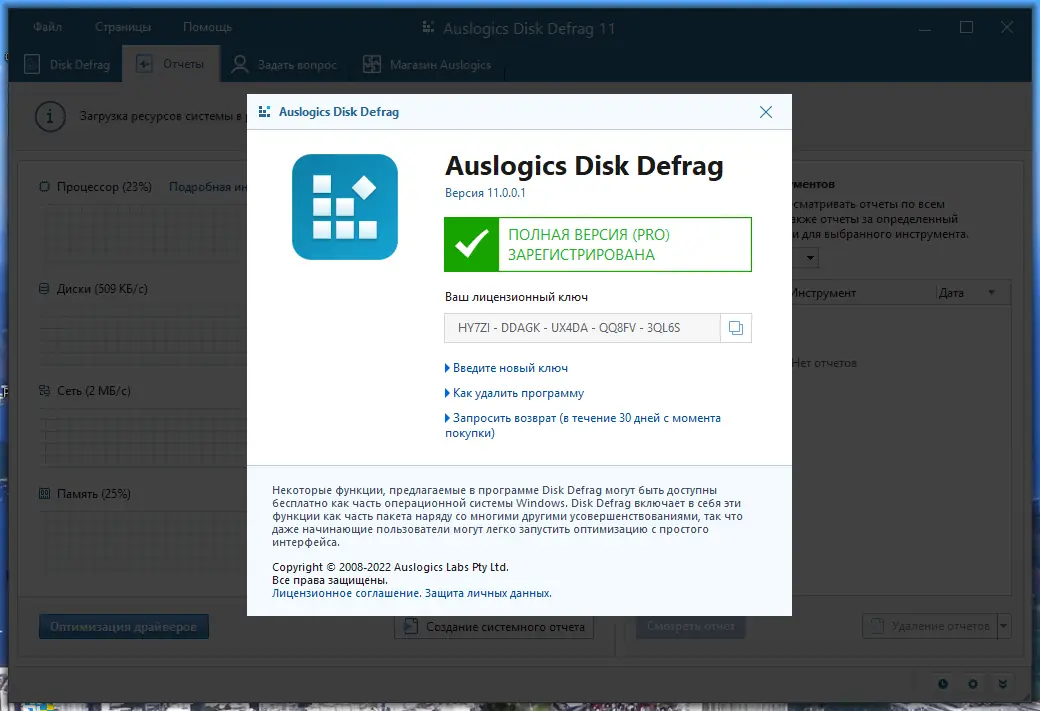1040x711 pixels.
Task: Open the Задать вопрос tab
Action: tap(285, 64)
